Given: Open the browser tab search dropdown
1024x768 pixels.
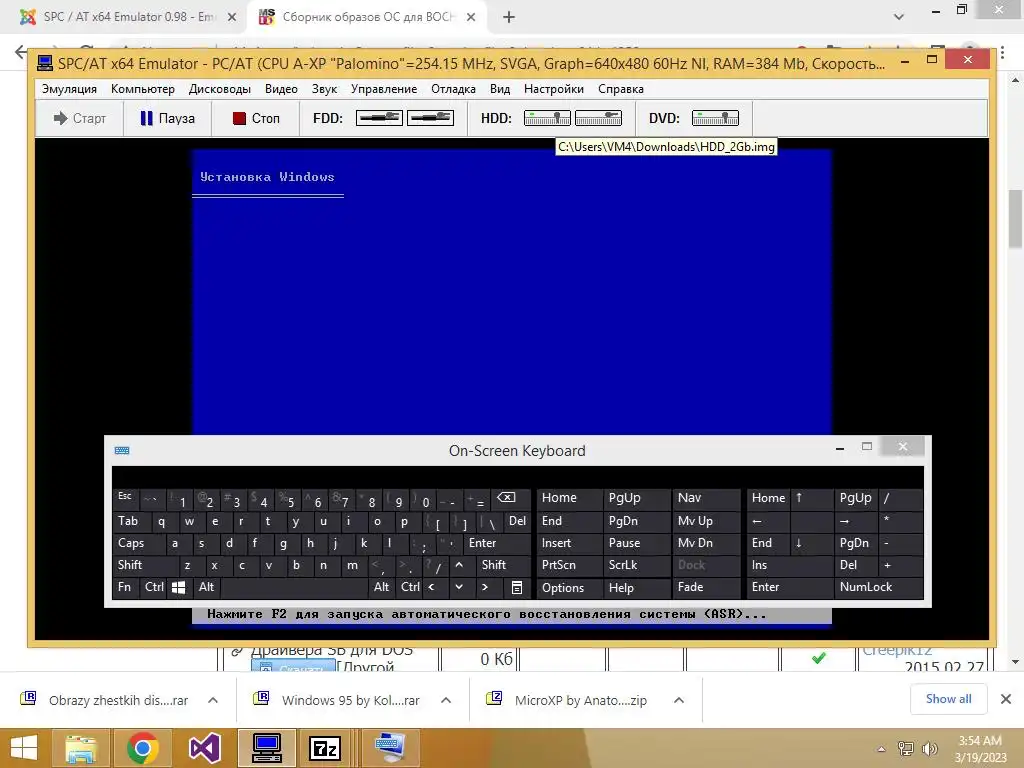Looking at the screenshot, I should coord(899,17).
